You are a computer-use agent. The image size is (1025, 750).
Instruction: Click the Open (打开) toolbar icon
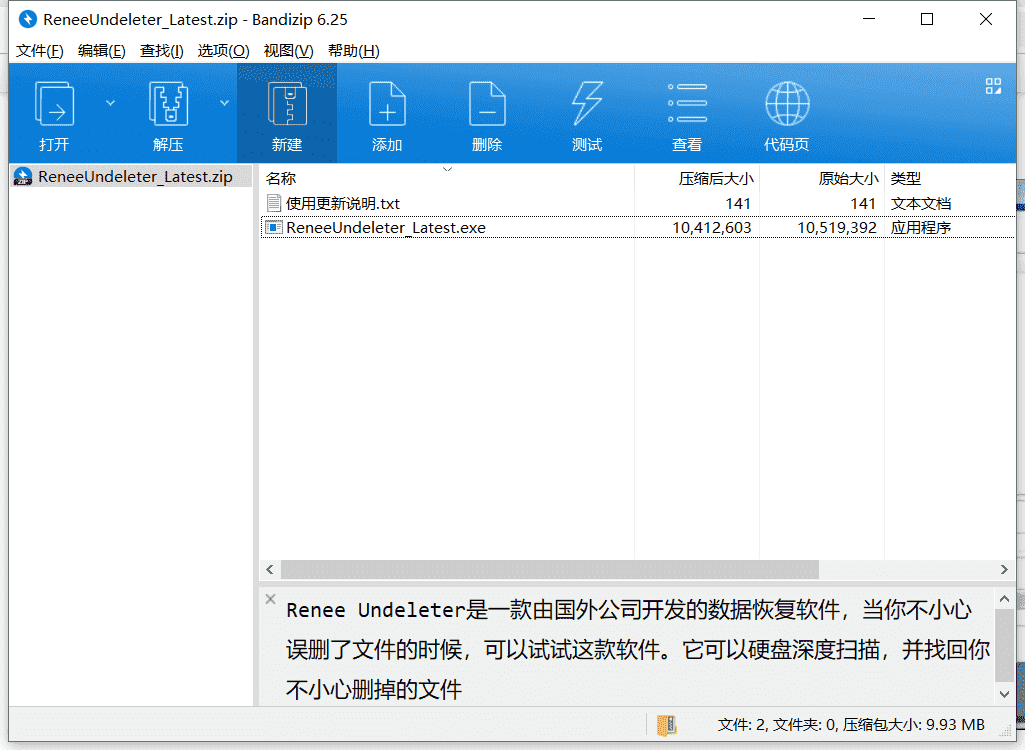54,103
